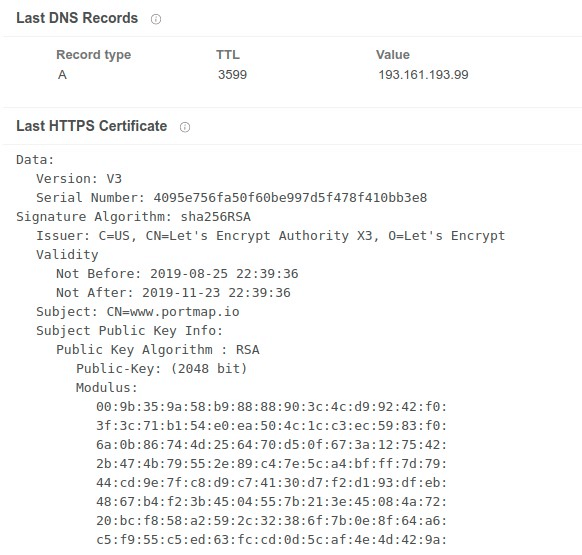Viewport: 582px width, 555px height.
Task: Click the Record type column header
Action: pos(94,55)
